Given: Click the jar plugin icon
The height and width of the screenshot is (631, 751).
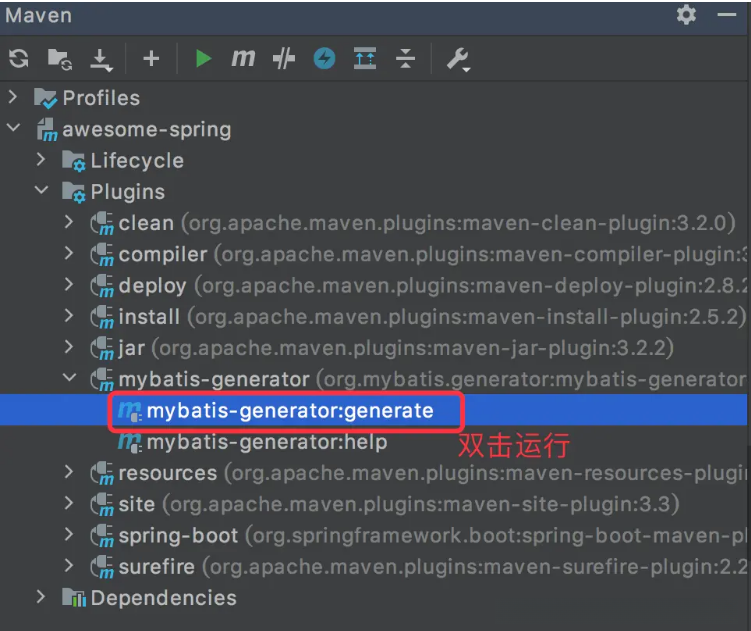Looking at the screenshot, I should click(x=102, y=348).
